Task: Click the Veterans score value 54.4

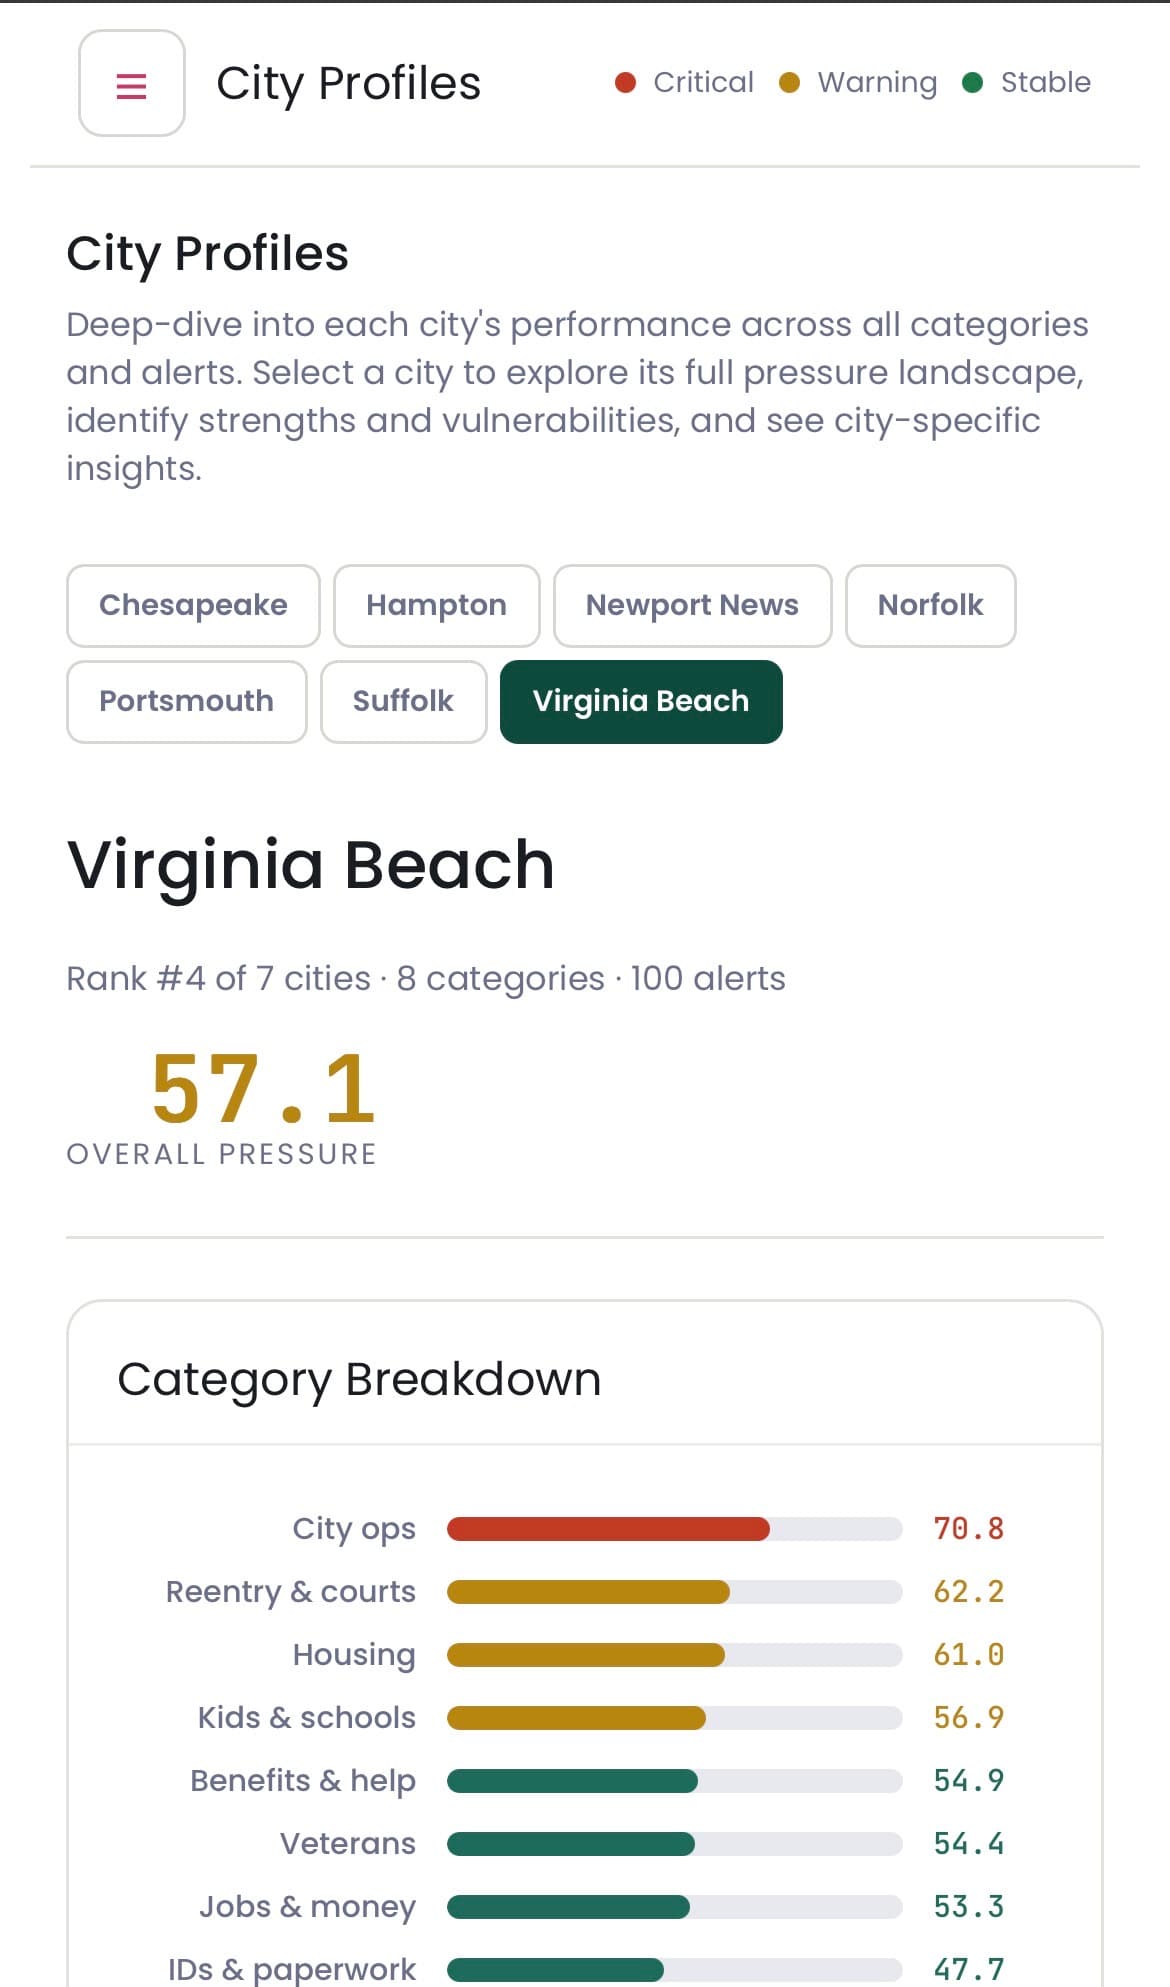Action: [x=968, y=1844]
